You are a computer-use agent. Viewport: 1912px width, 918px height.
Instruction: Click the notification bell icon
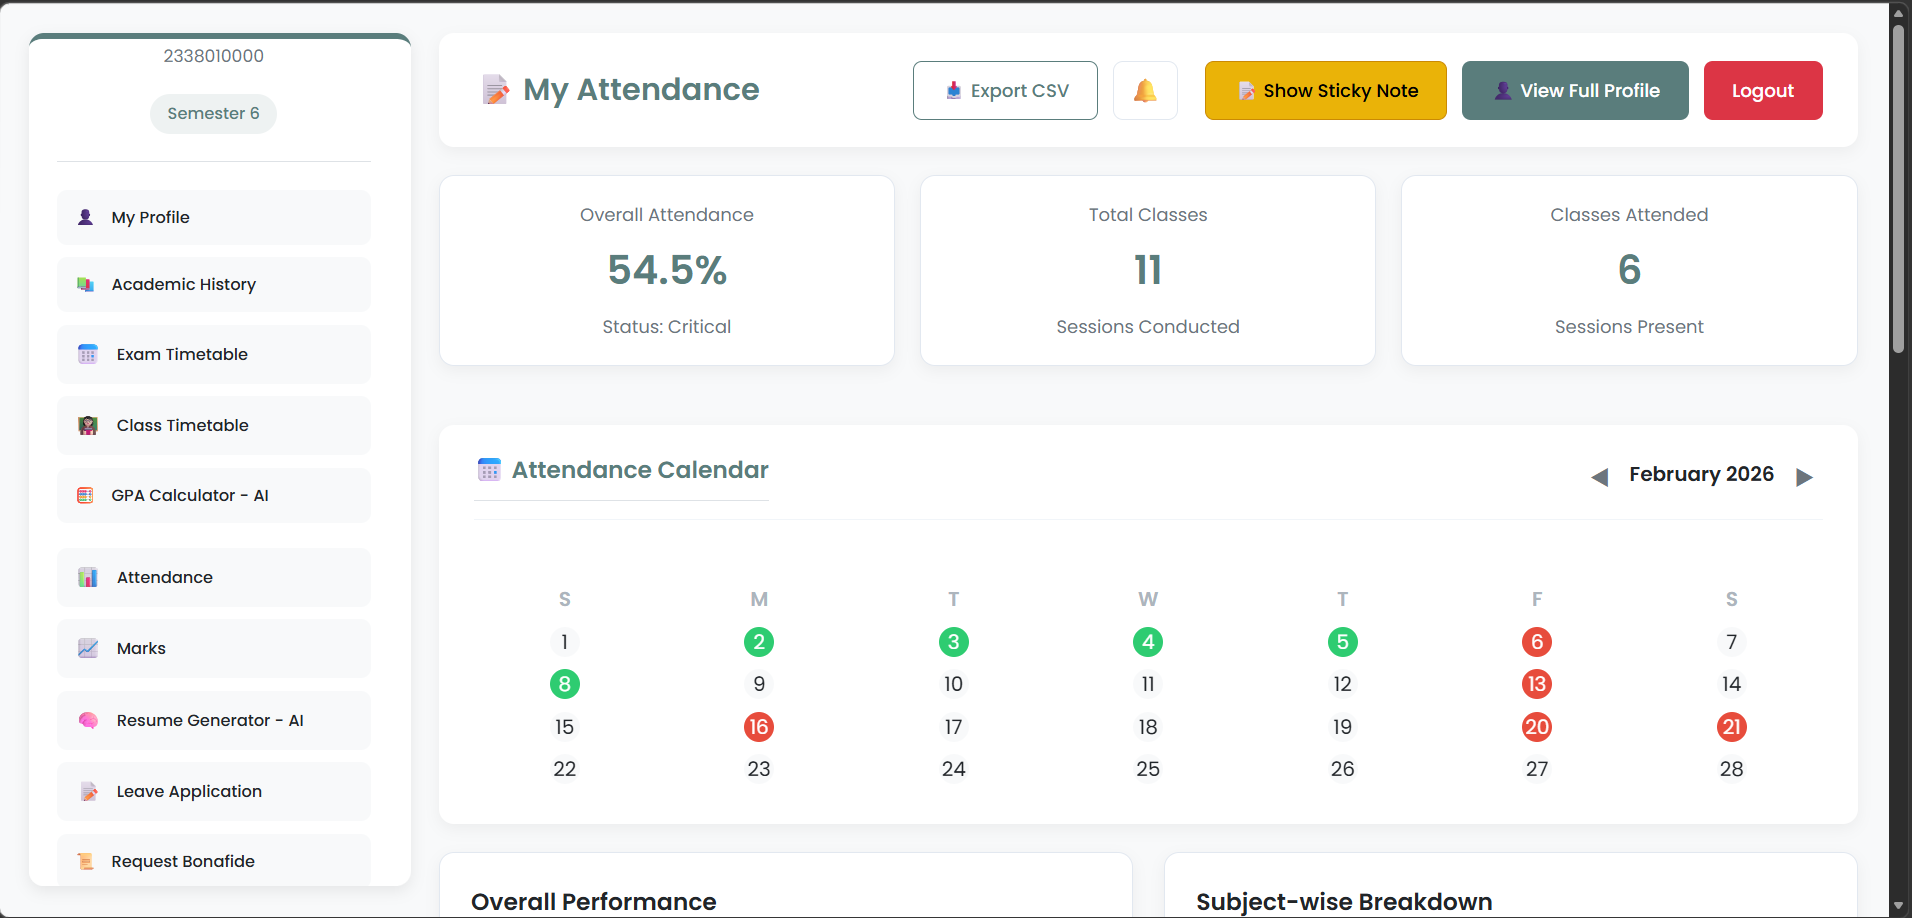point(1145,91)
